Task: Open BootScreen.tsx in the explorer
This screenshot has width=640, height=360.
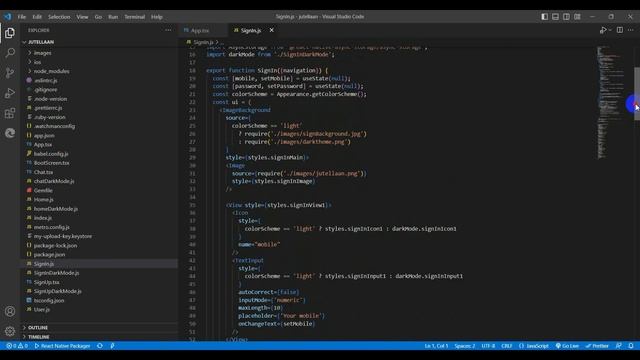Action: (x=51, y=163)
